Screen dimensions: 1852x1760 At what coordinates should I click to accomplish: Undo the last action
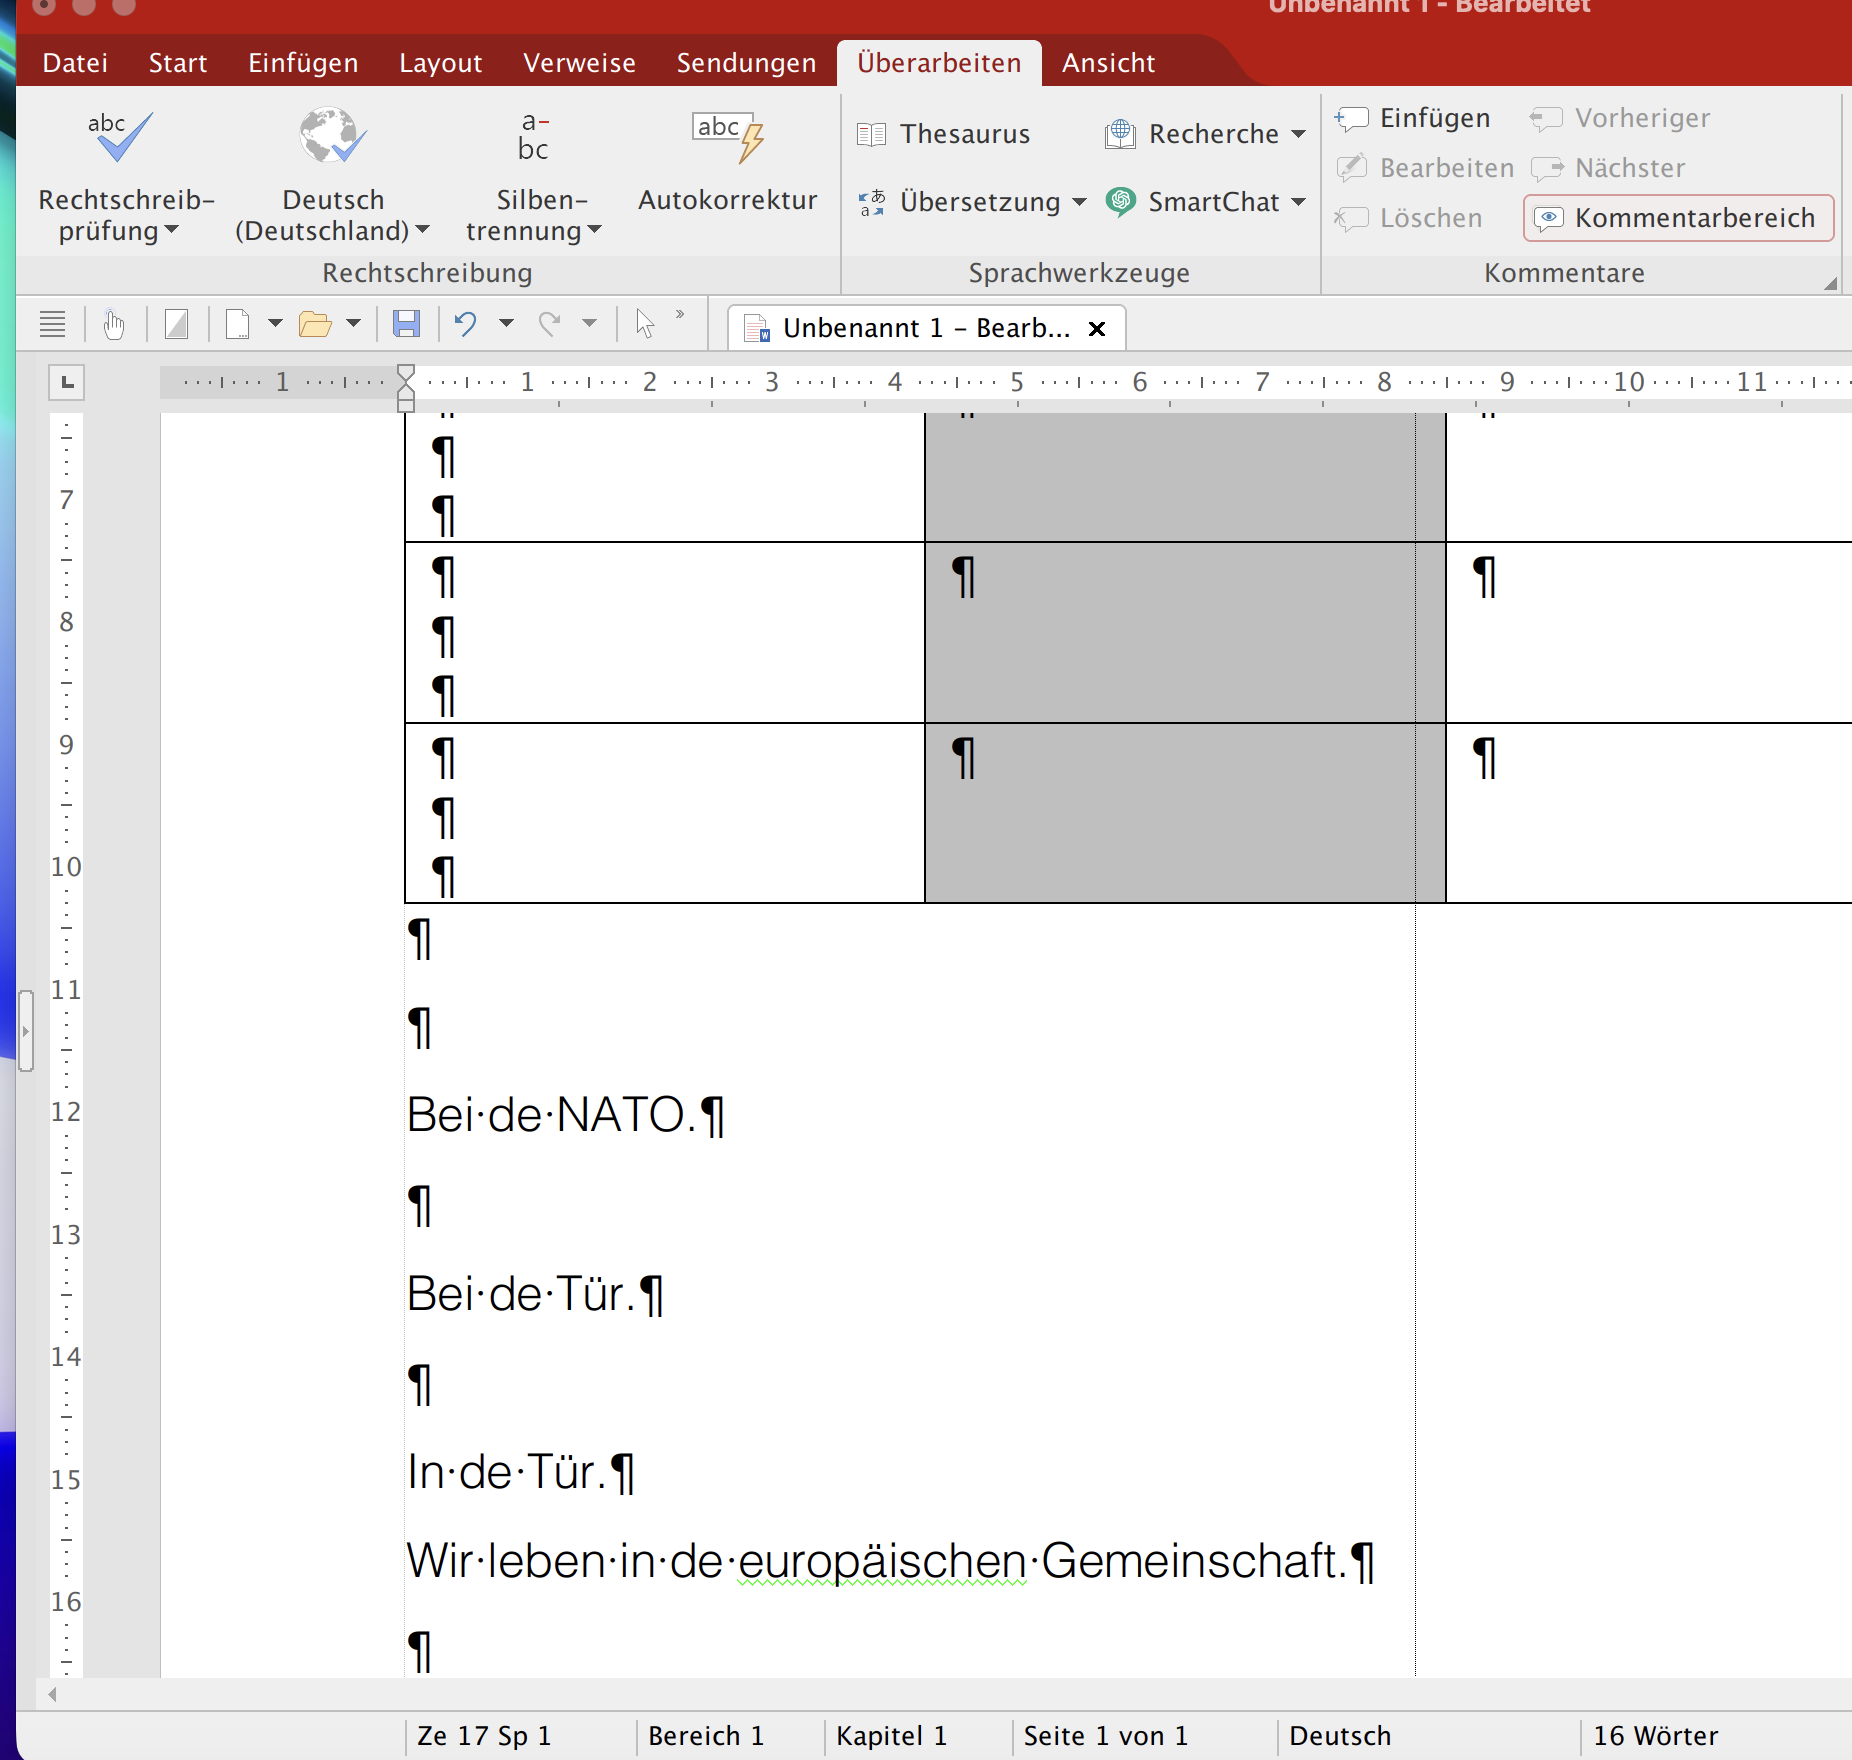pyautogui.click(x=464, y=323)
